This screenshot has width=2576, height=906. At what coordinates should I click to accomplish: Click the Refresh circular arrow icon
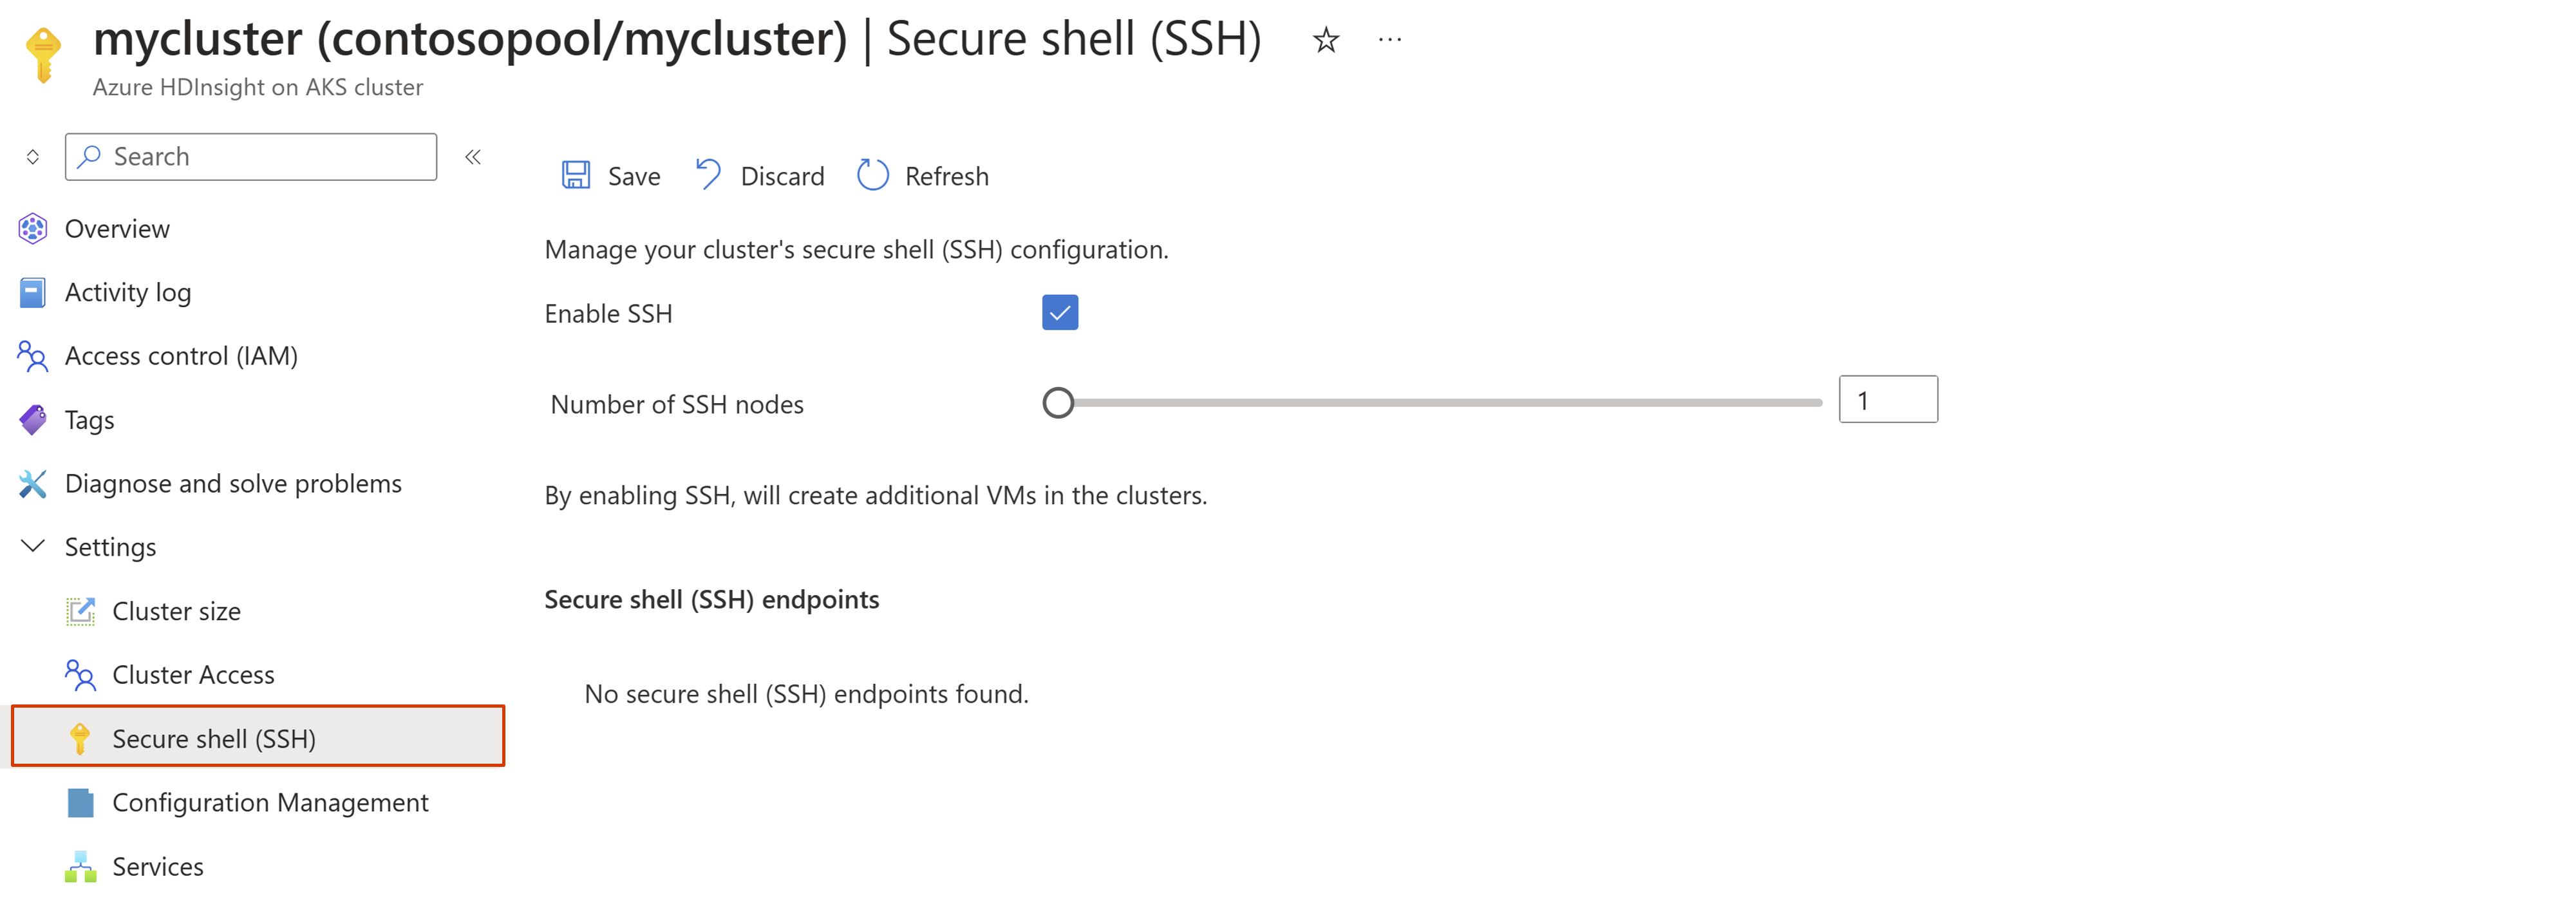tap(872, 175)
